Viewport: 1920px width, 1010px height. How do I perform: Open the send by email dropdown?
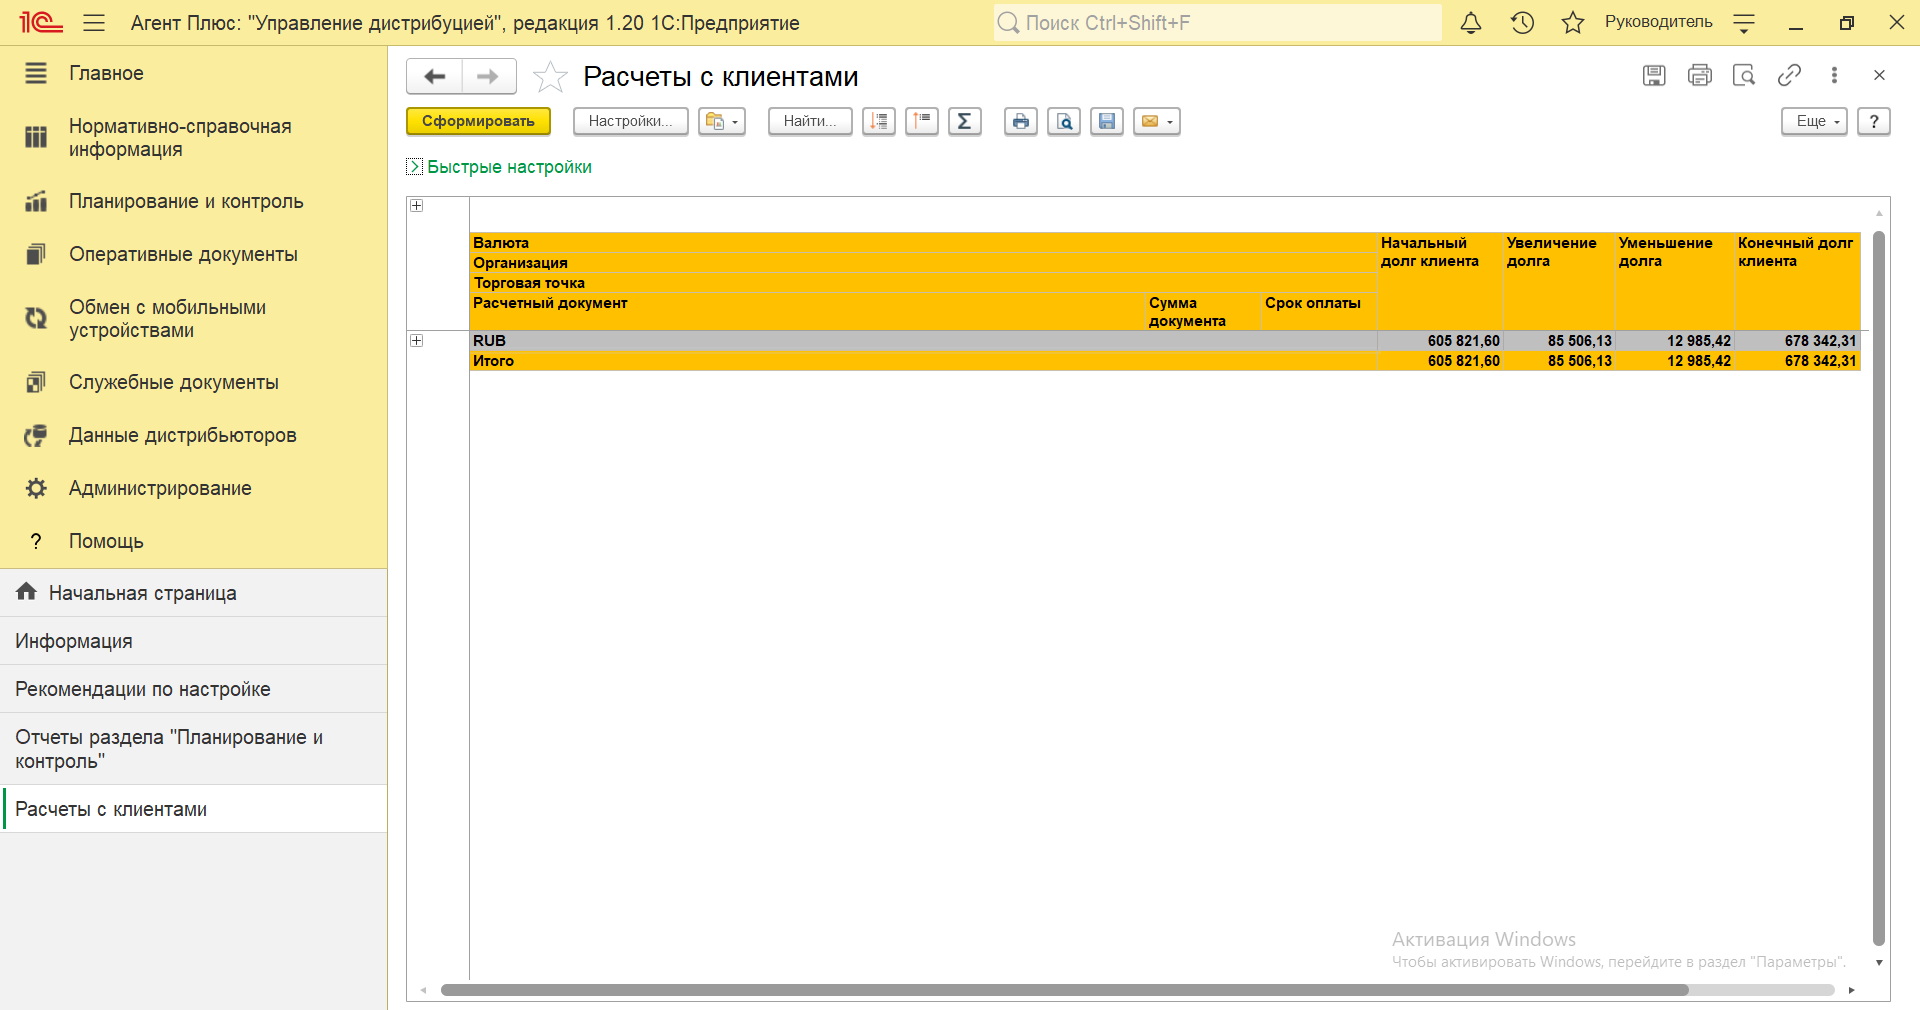(x=1157, y=121)
